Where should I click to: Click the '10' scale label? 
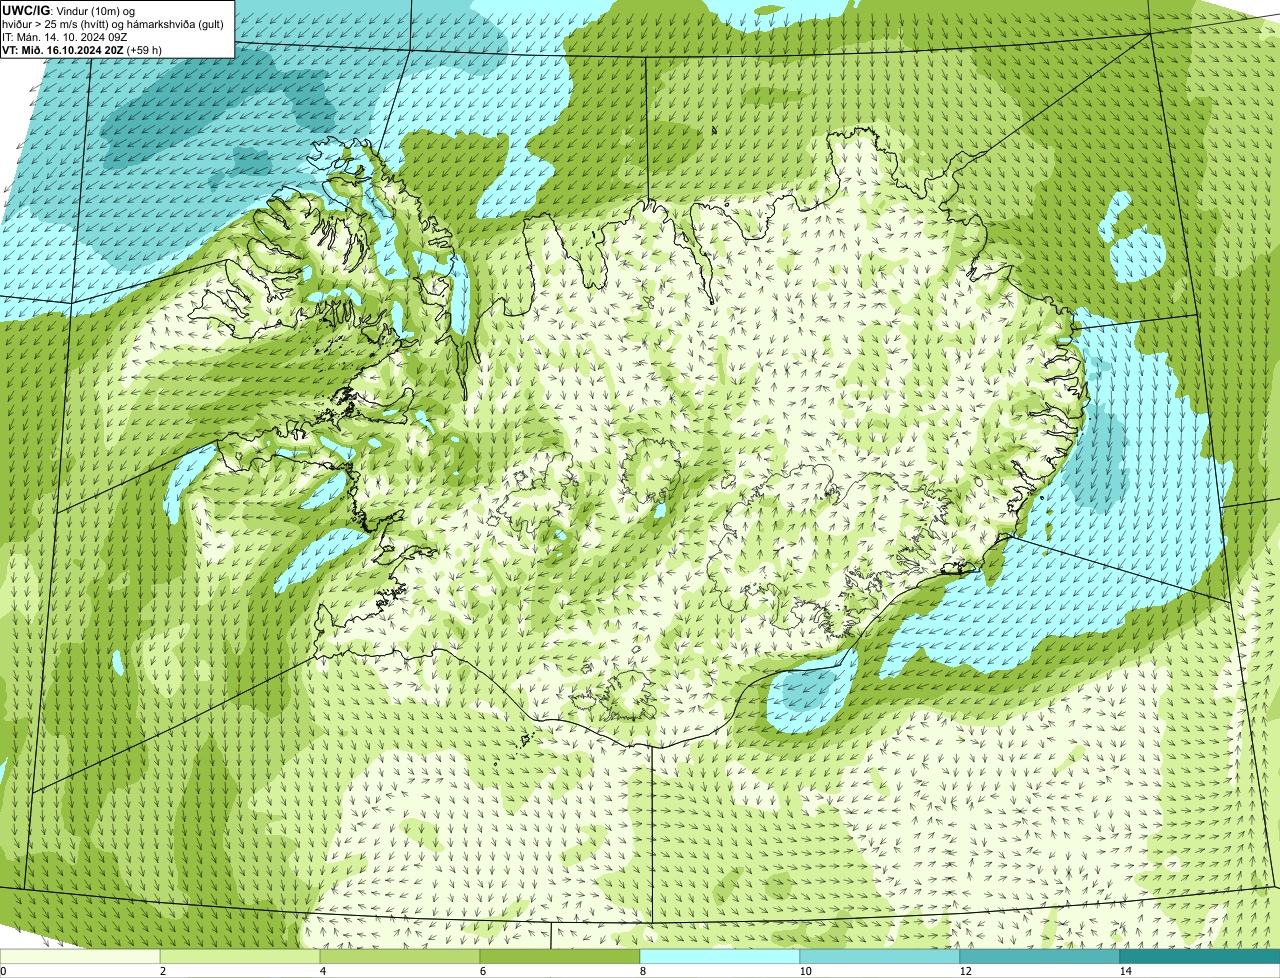point(804,971)
